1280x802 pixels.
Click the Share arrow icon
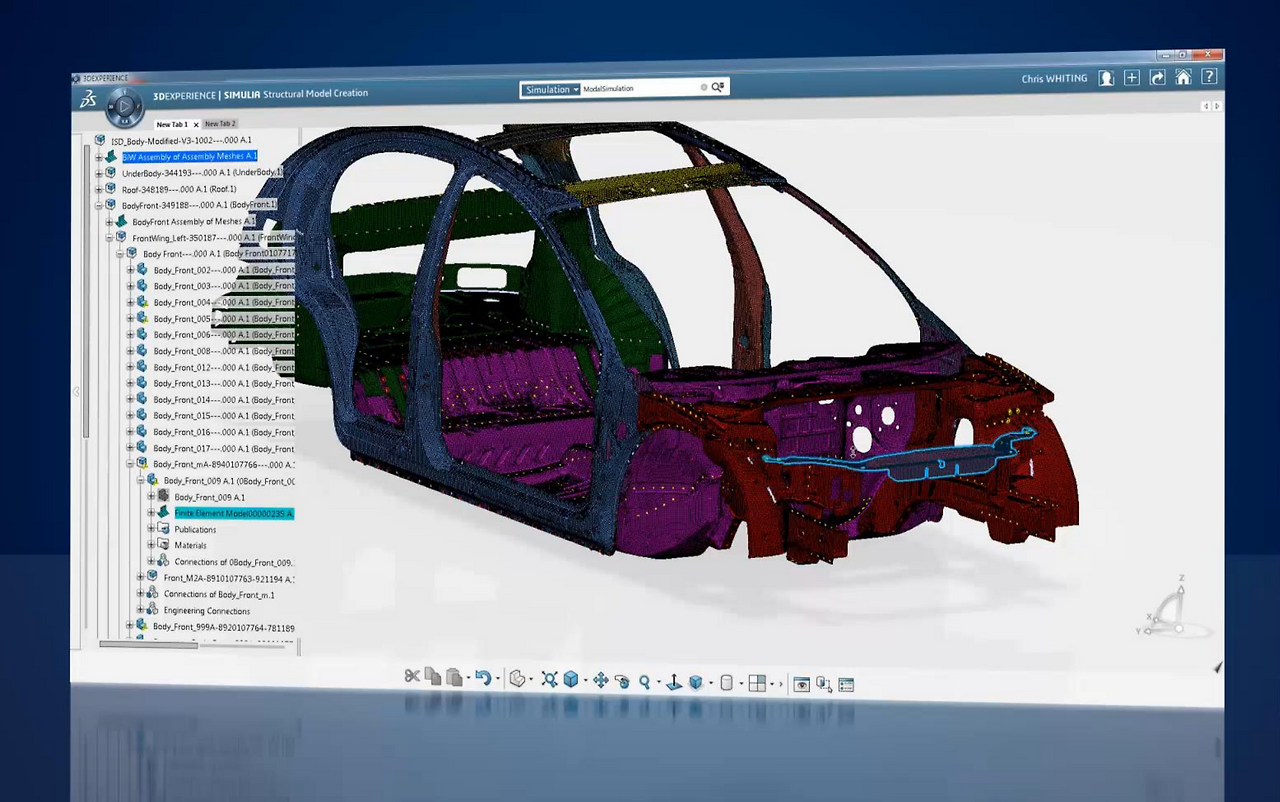point(1158,78)
